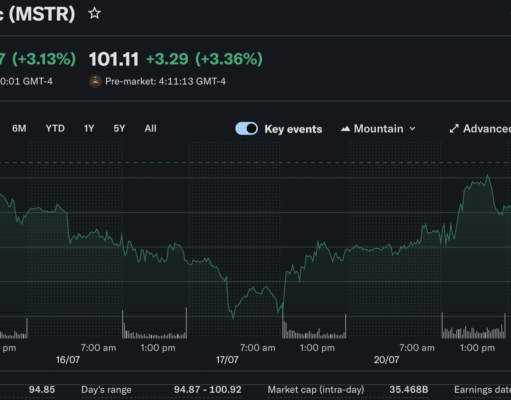Click the 16/07 date label on axis
511x400 pixels.
pos(68,360)
